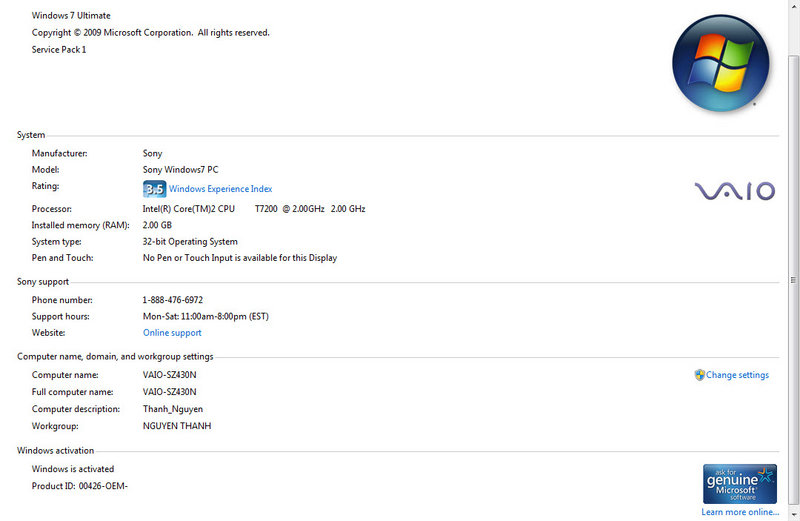Click the Genuine Microsoft software badge

point(739,483)
